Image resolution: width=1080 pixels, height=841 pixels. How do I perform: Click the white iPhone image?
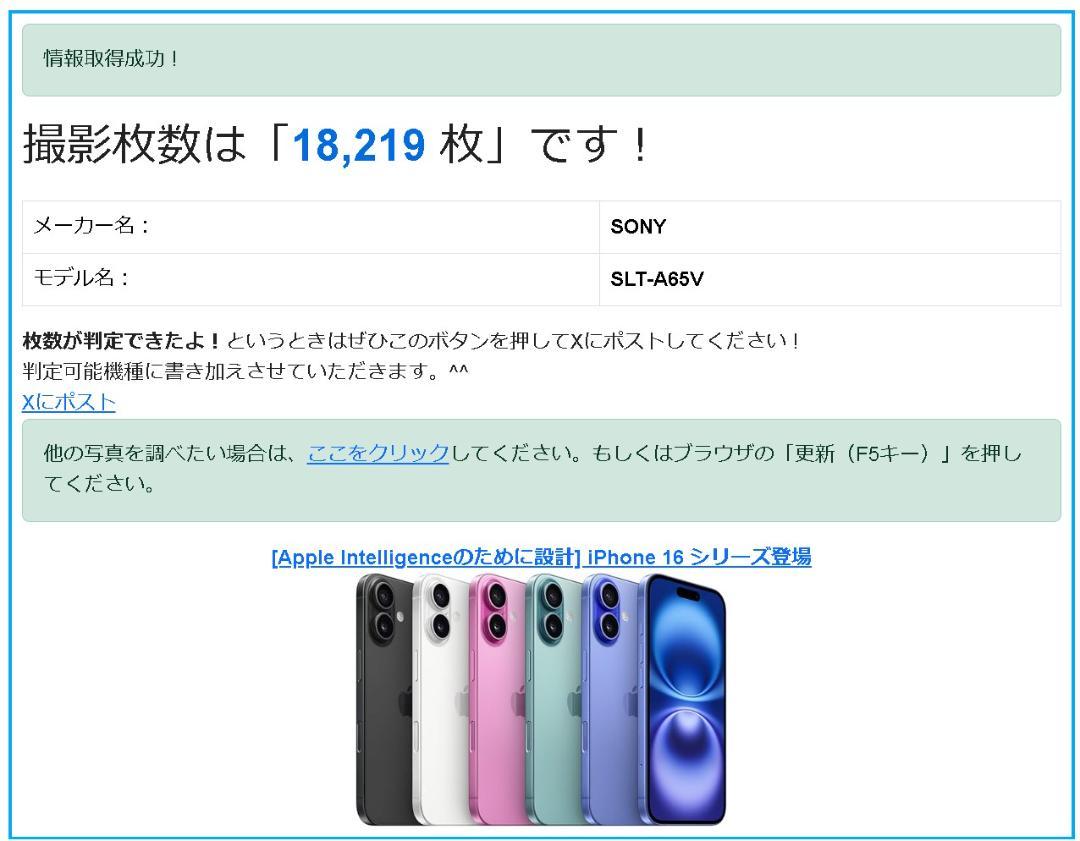point(441,698)
